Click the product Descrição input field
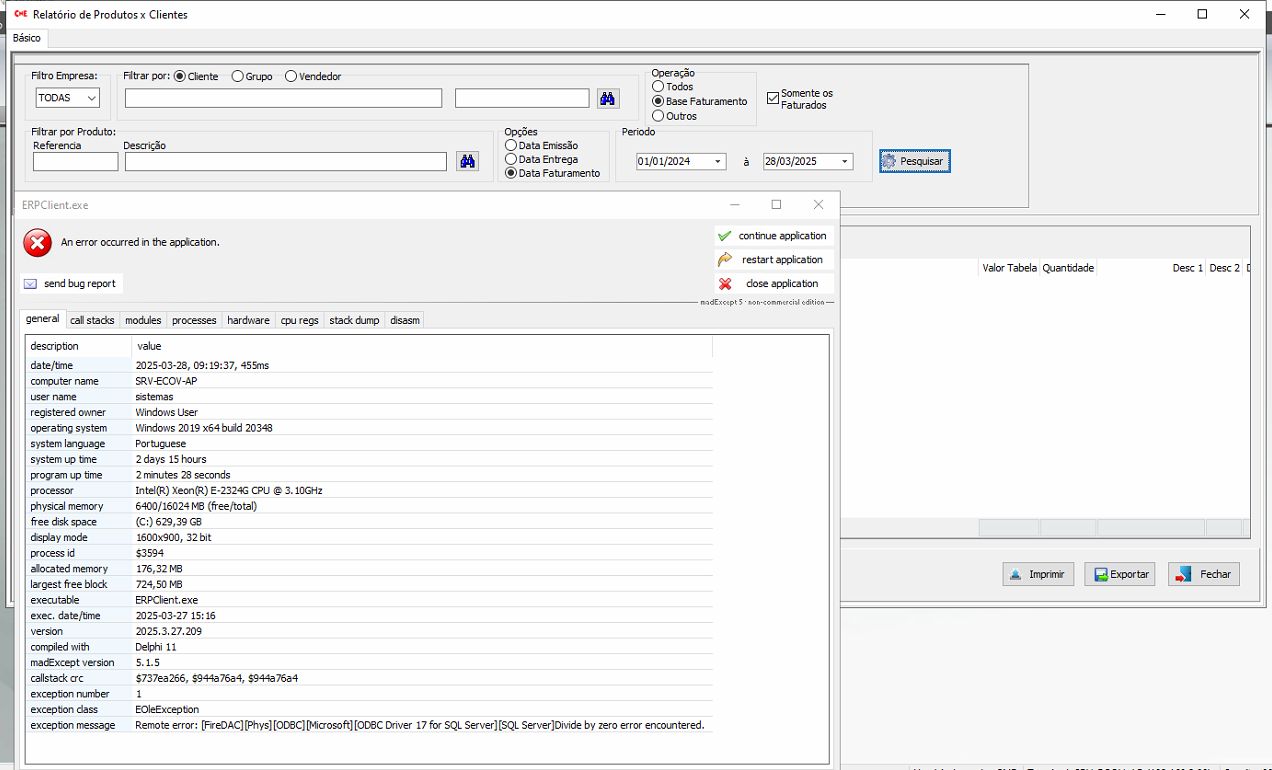The image size is (1272, 770). [x=285, y=162]
